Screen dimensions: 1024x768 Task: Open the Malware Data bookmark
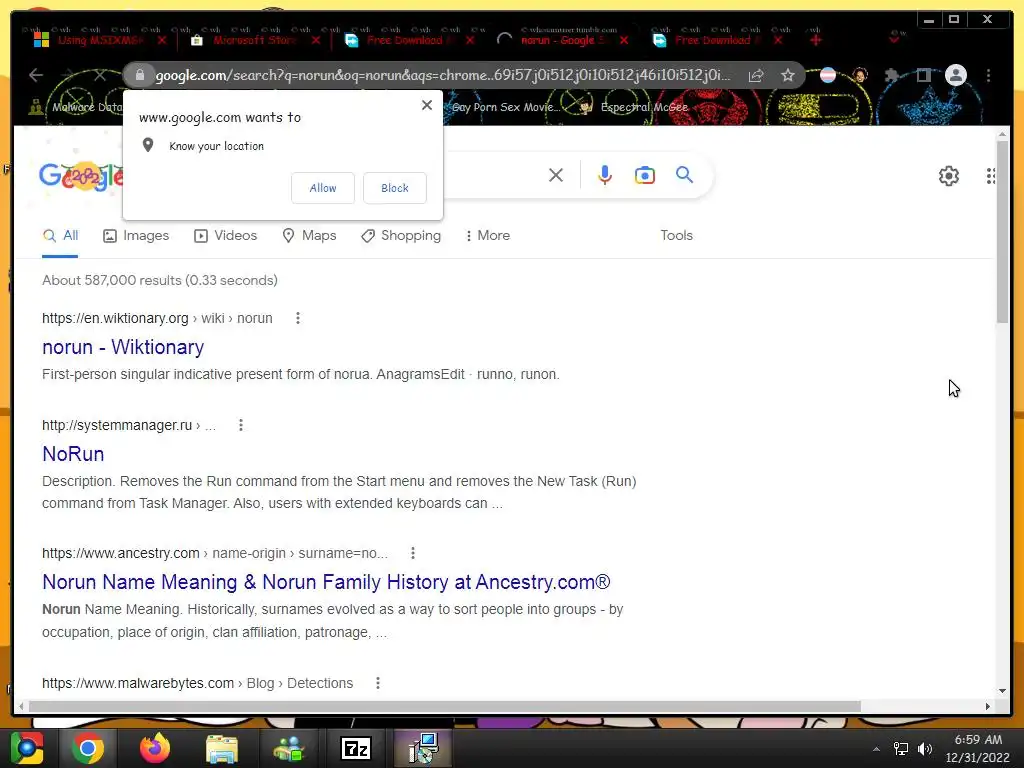pyautogui.click(x=75, y=107)
